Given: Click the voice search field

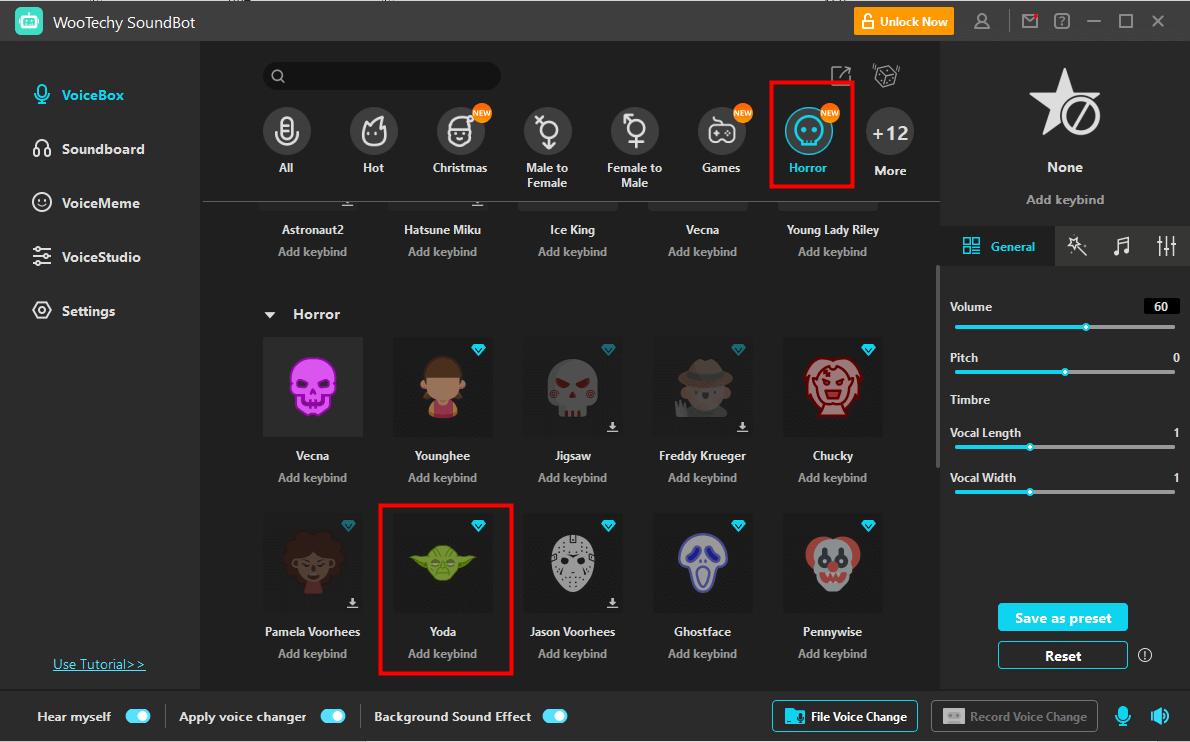Looking at the screenshot, I should pos(382,76).
